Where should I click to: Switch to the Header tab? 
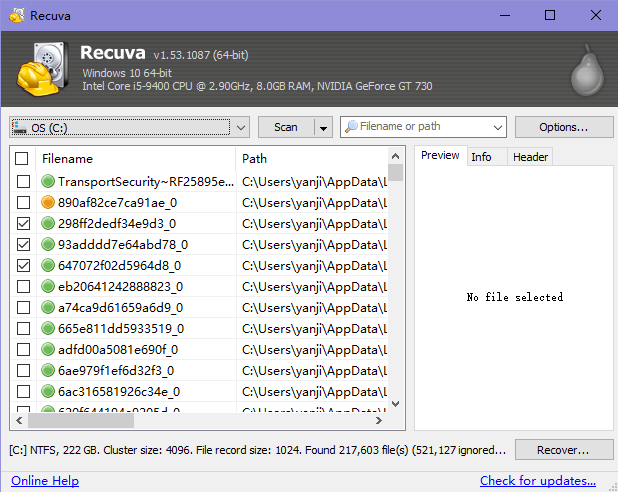(x=530, y=157)
